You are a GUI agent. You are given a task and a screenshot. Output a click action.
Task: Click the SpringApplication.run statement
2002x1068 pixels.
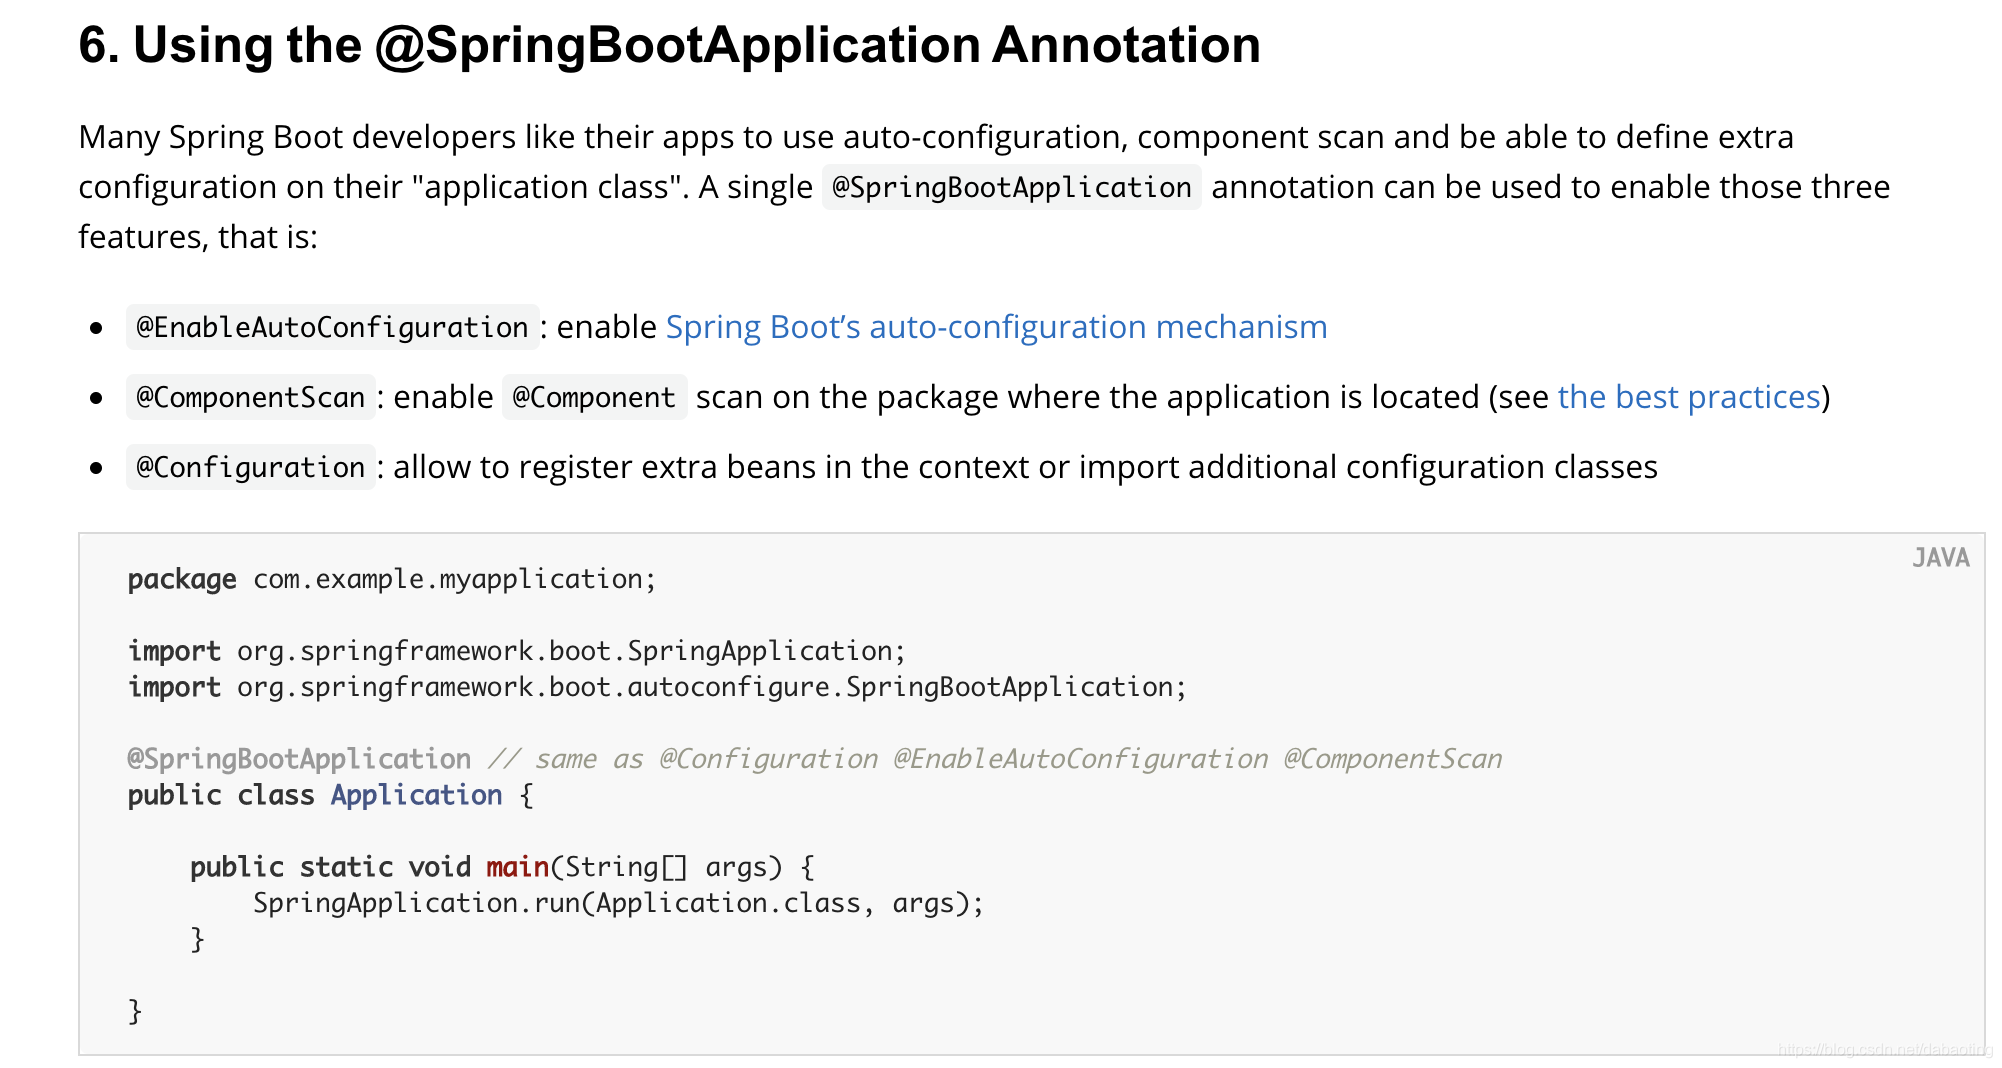pyautogui.click(x=618, y=903)
